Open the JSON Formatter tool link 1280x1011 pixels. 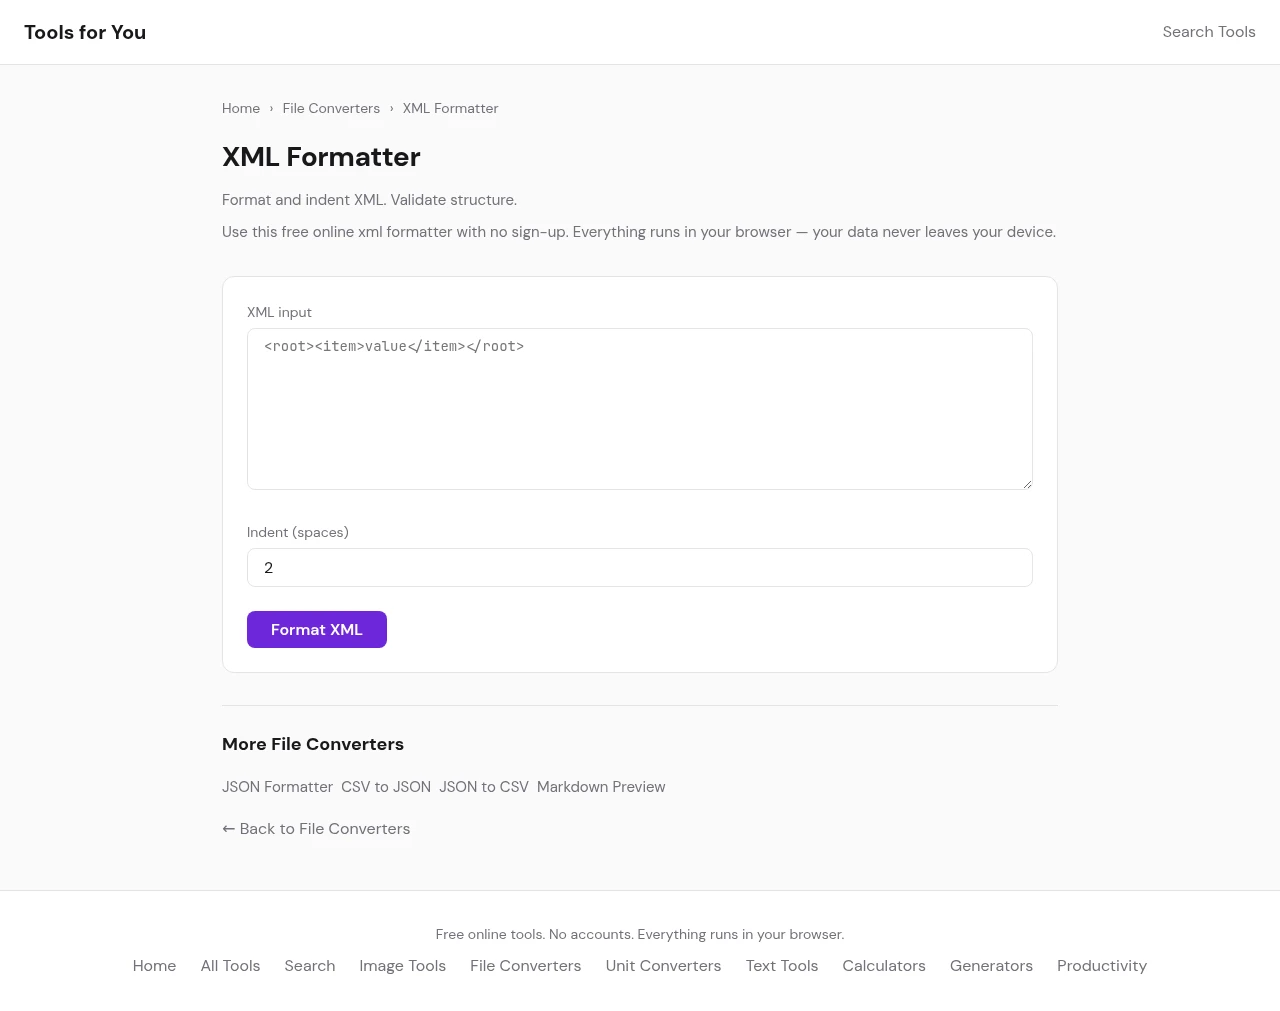[277, 787]
